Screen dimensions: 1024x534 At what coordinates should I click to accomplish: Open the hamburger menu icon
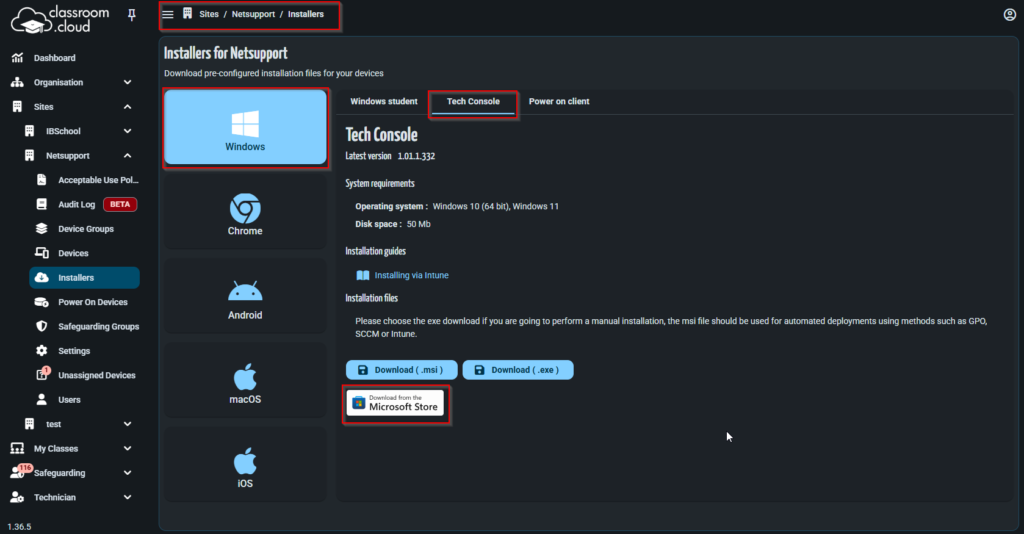168,14
